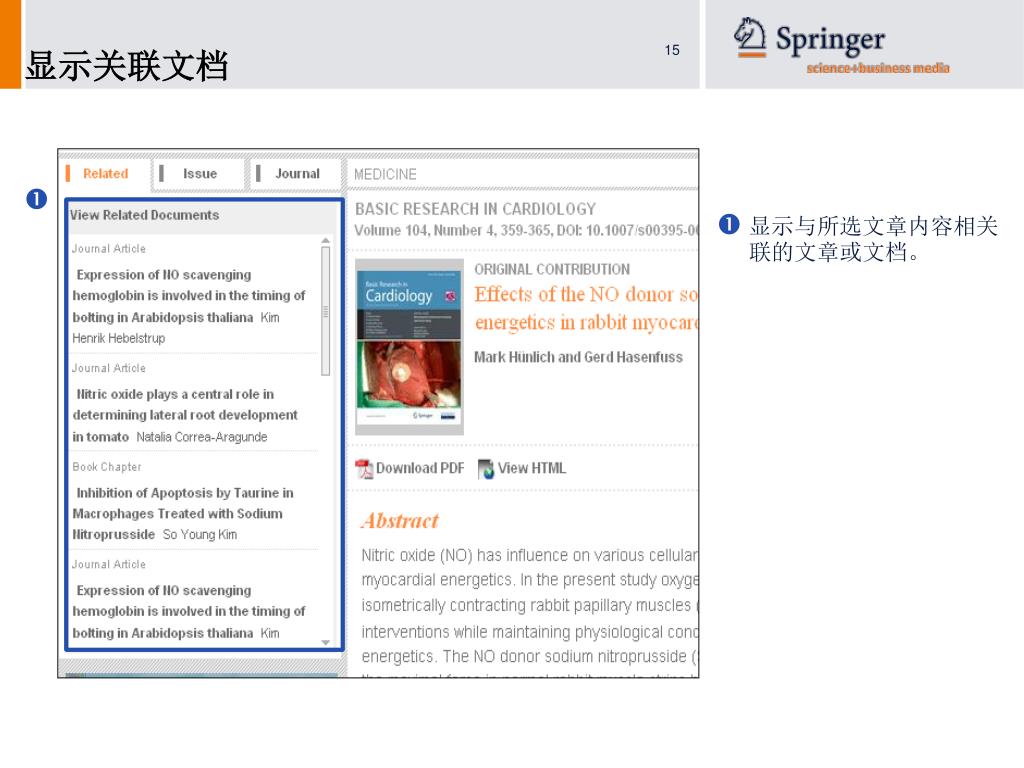This screenshot has width=1024, height=768.
Task: Click the HTML page icon beside View HTML
Action: (x=486, y=468)
